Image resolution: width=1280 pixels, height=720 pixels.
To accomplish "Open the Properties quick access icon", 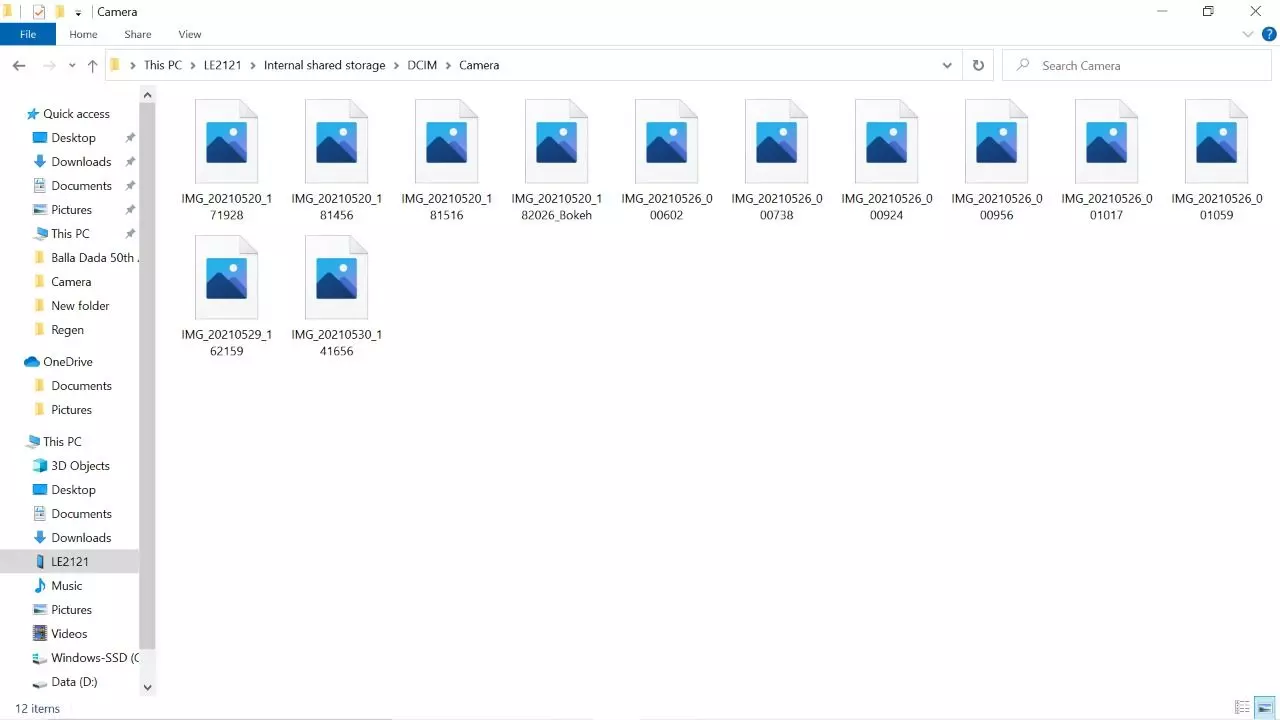I will (x=38, y=11).
